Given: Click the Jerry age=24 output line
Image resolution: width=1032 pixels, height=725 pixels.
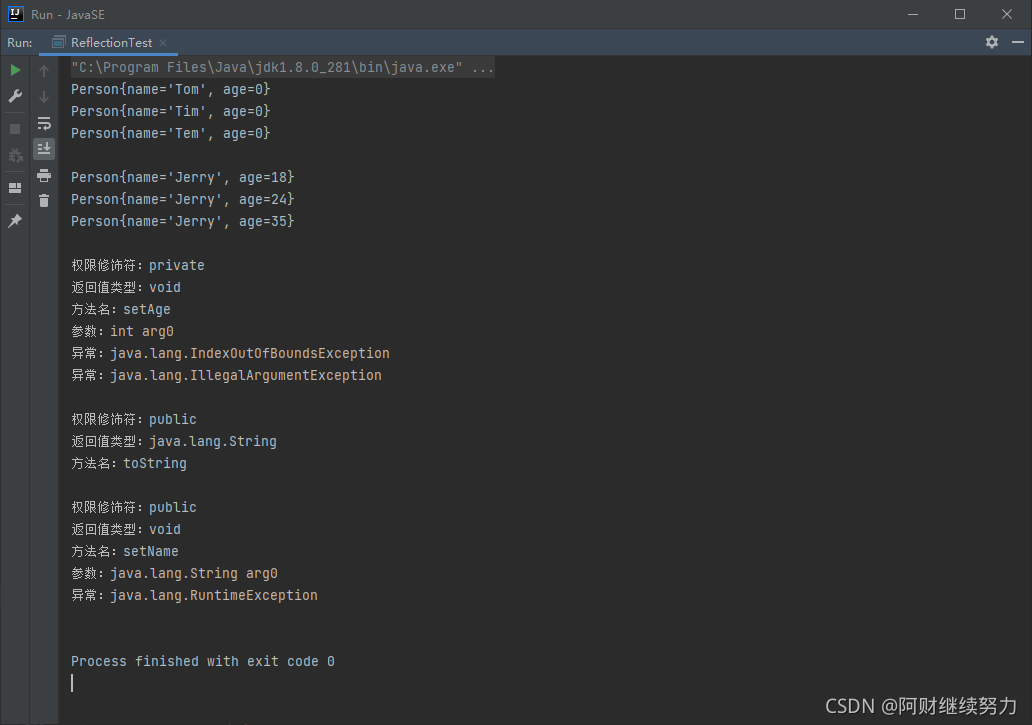Looking at the screenshot, I should click(182, 199).
